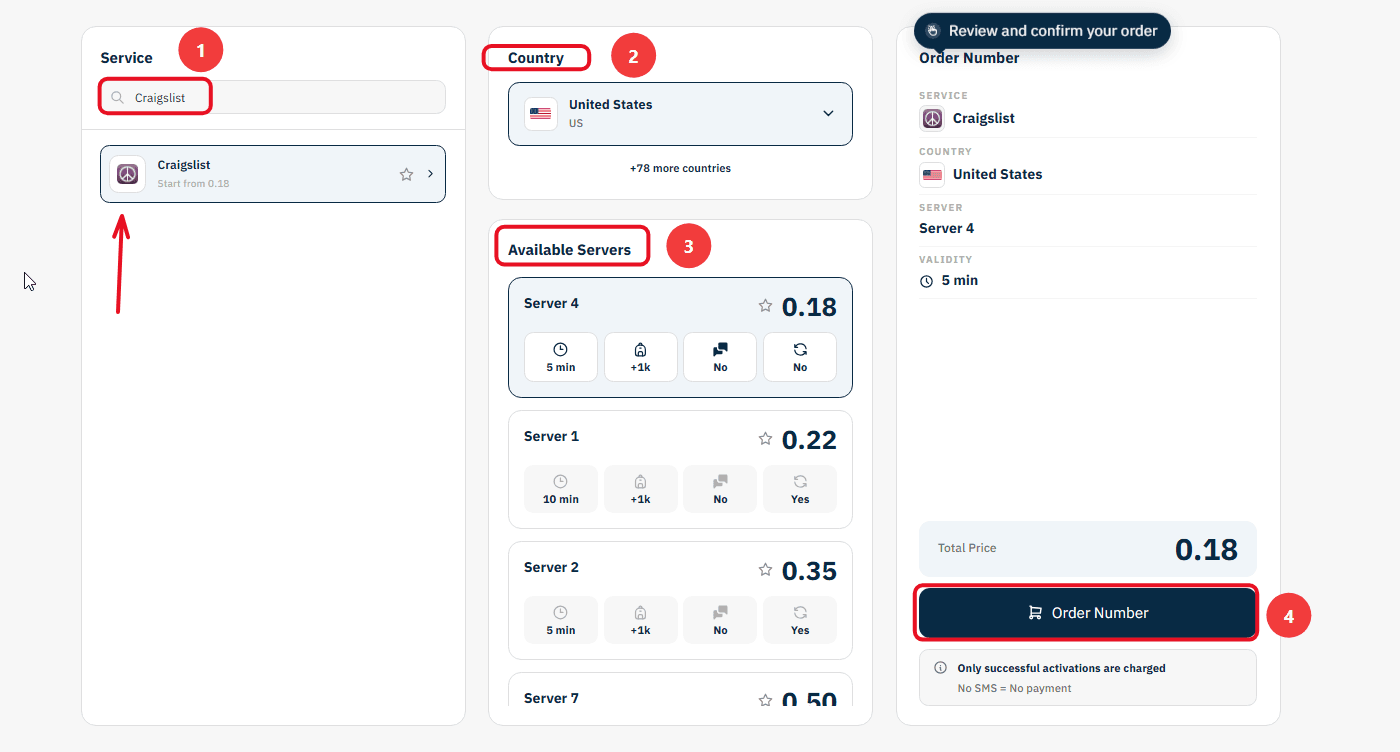Click the US flag in the order summary
This screenshot has width=1400, height=752.
tap(932, 174)
